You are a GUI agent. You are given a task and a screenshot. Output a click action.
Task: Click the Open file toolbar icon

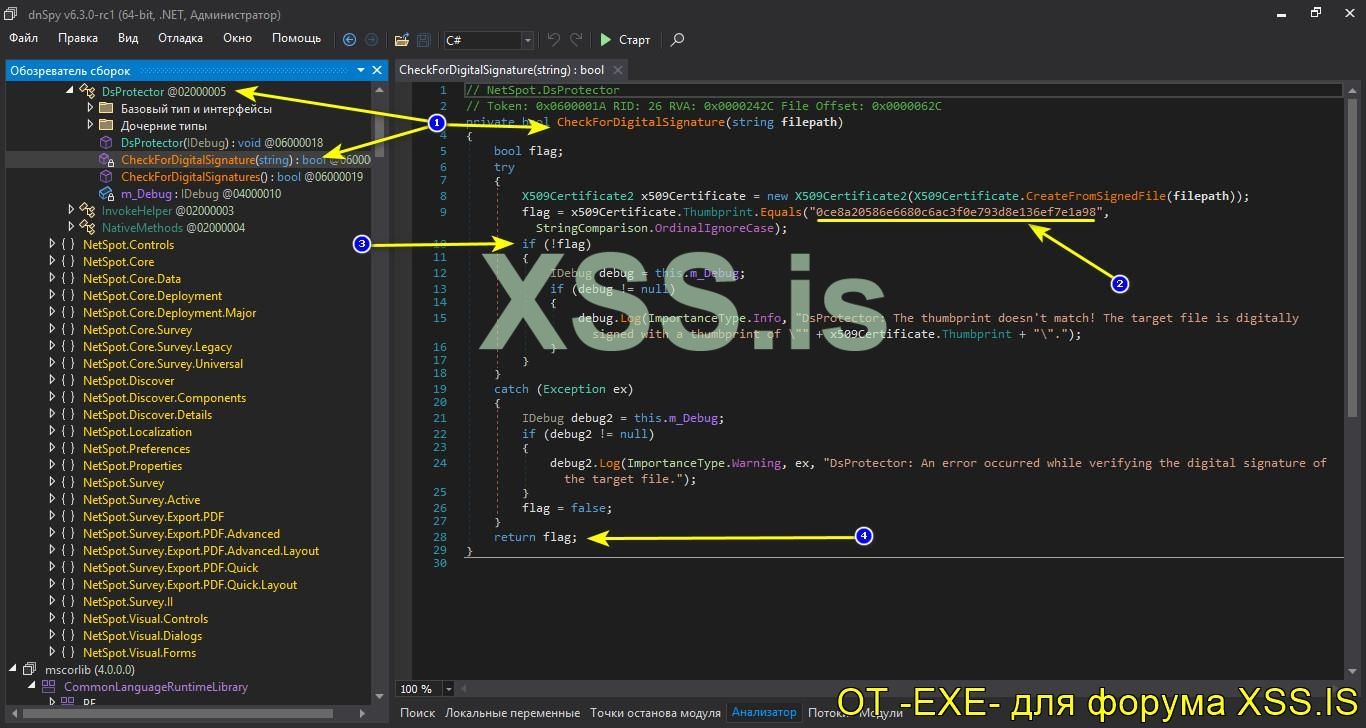[402, 40]
